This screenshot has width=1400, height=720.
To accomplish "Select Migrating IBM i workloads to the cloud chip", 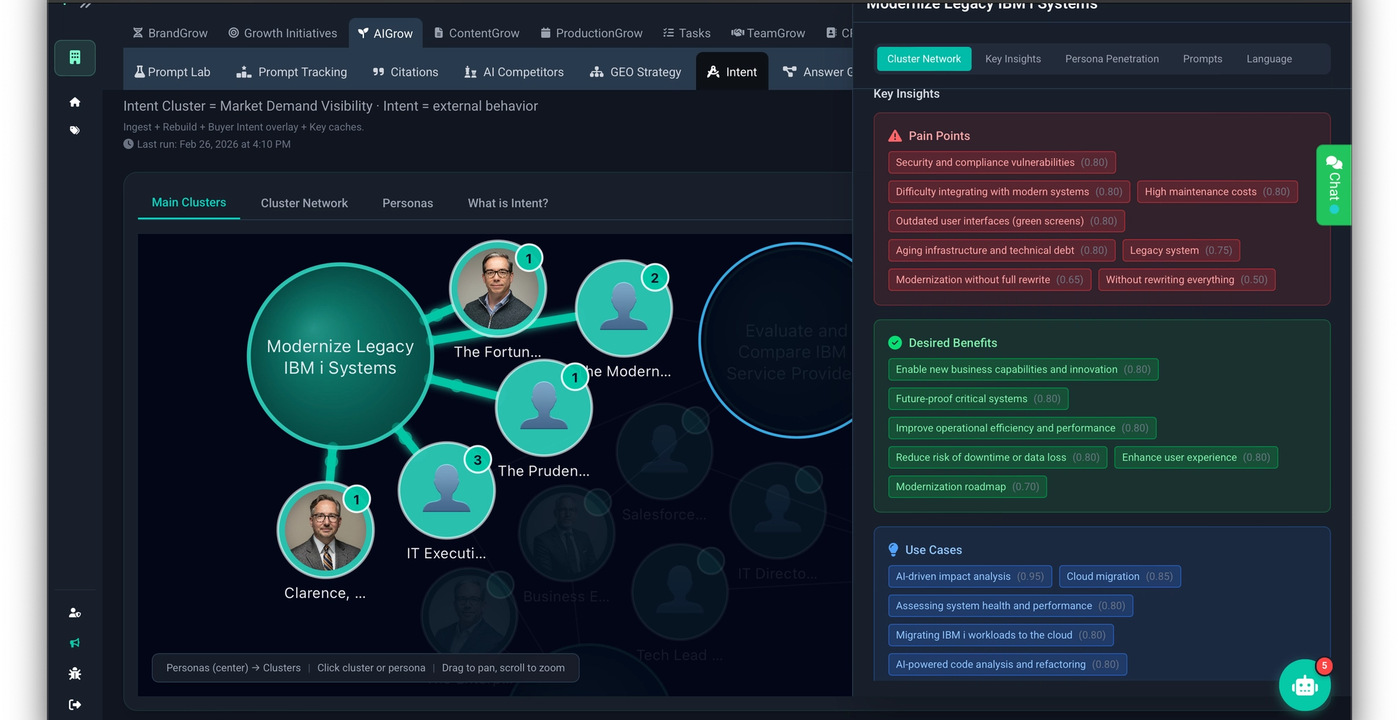I will click(1001, 635).
